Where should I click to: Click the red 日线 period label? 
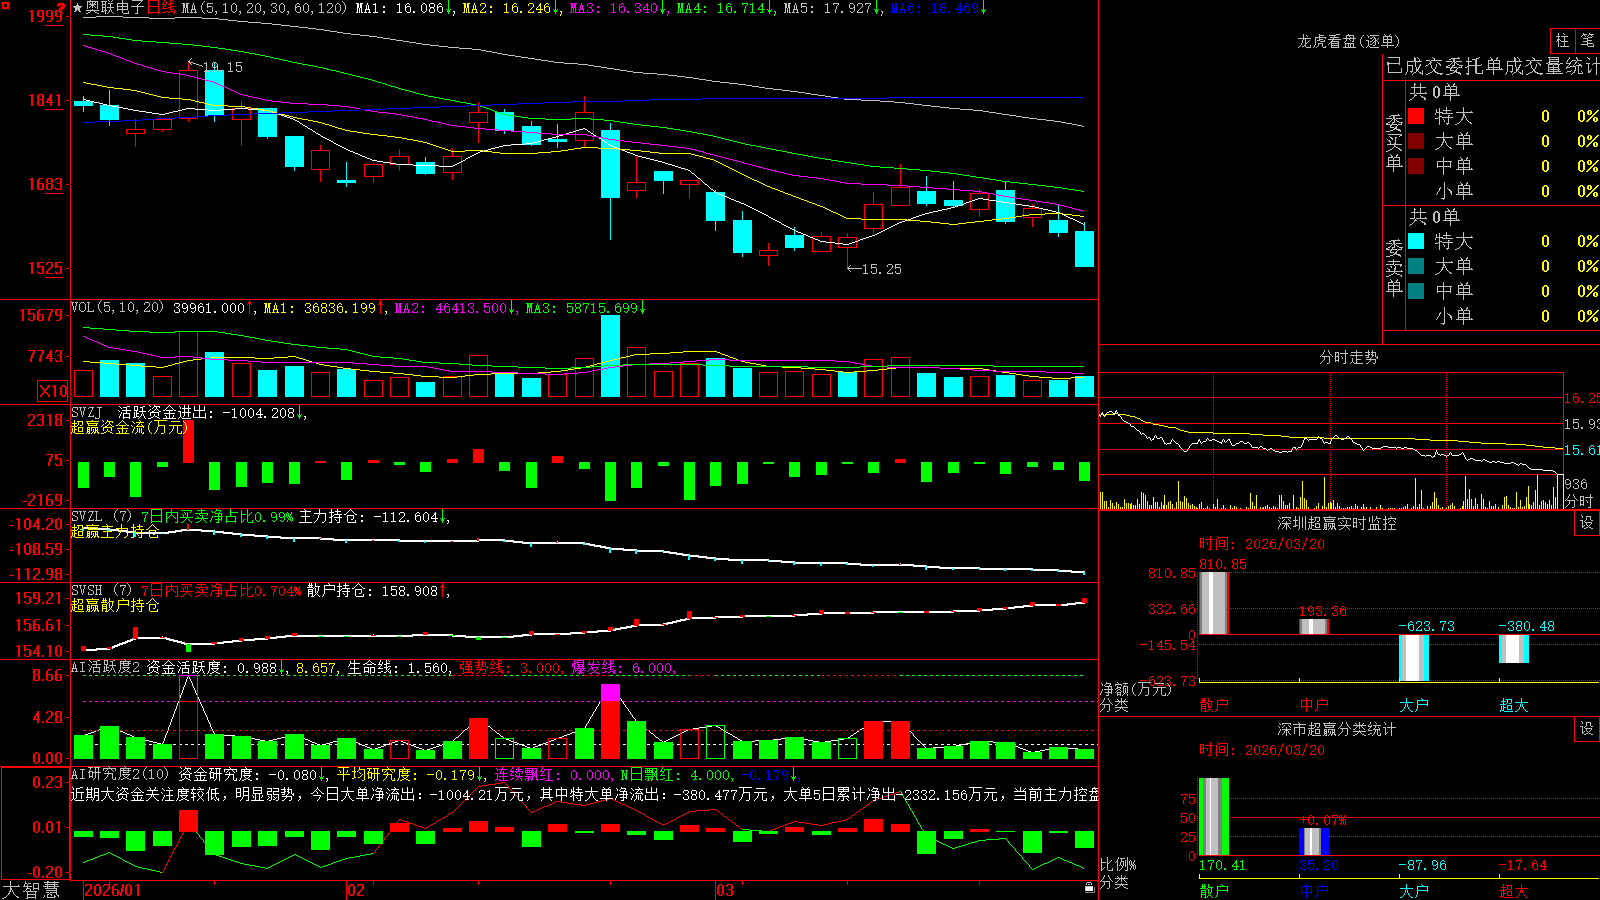coord(161,8)
